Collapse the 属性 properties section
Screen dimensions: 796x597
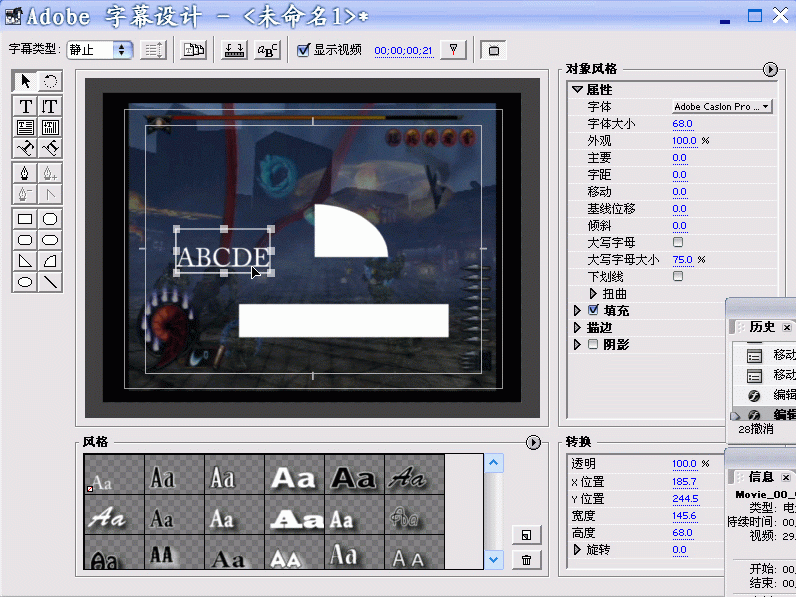[x=577, y=89]
